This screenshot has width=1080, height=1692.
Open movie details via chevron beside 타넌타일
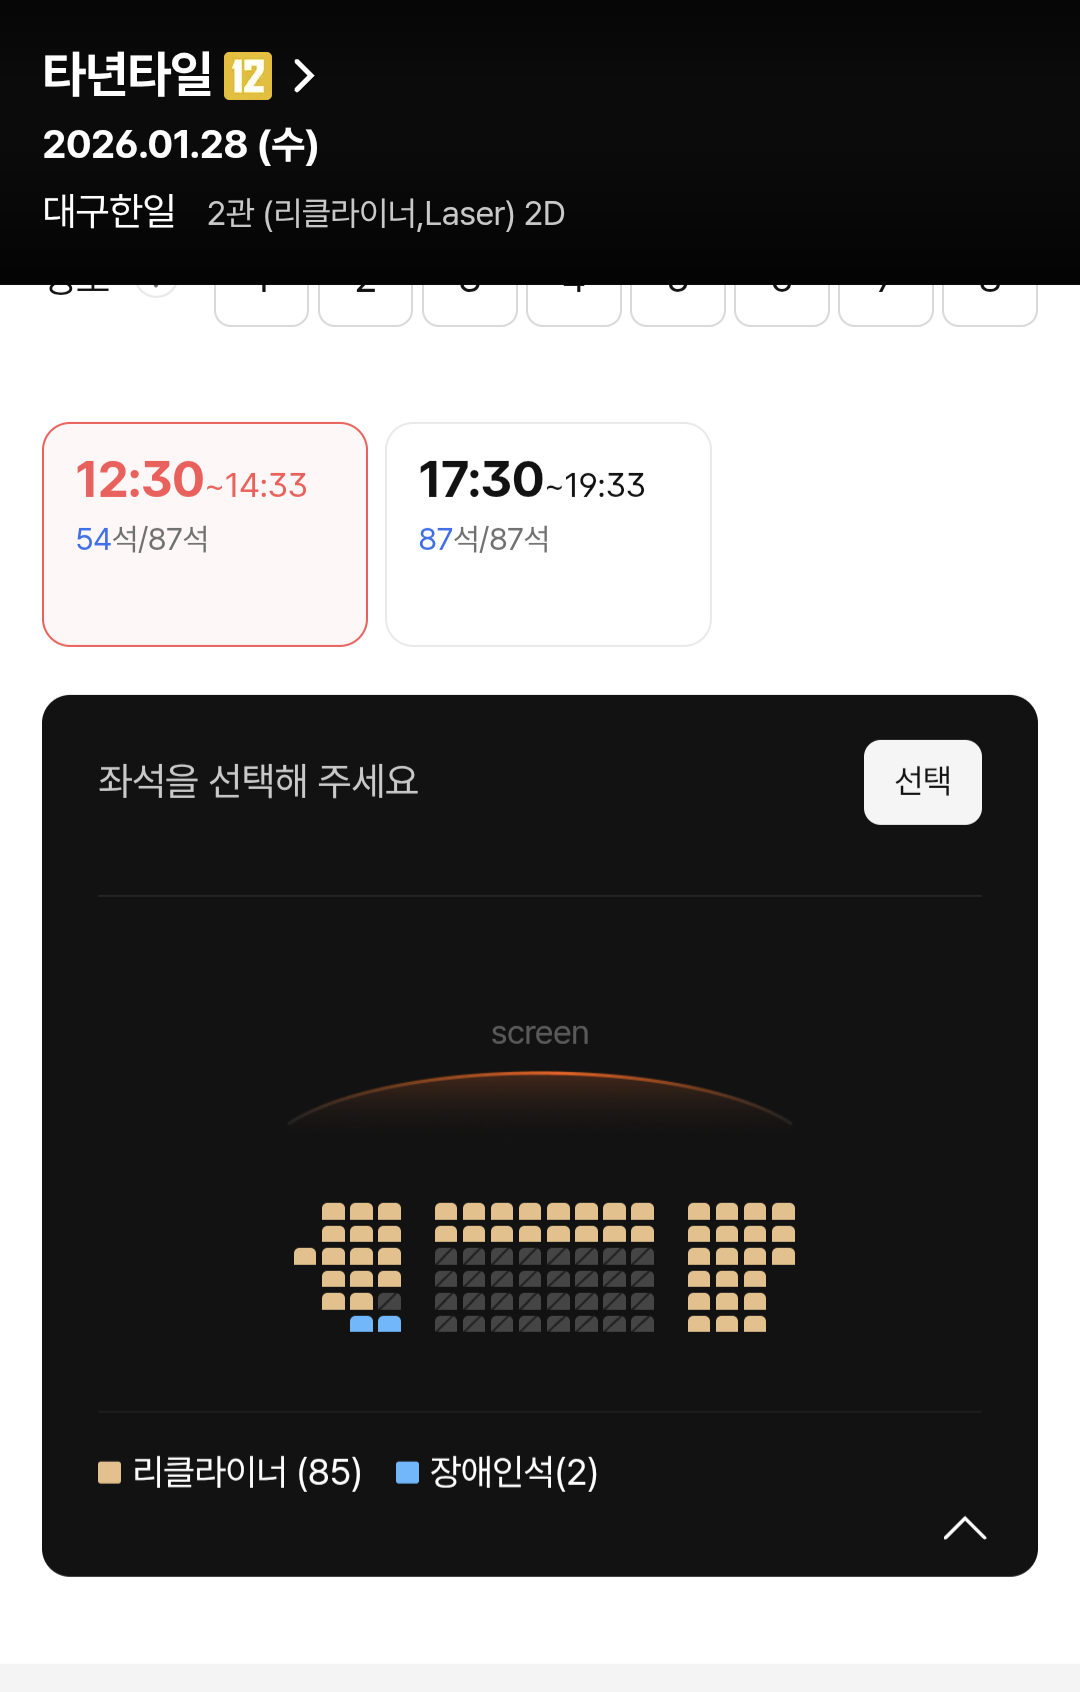coord(304,76)
